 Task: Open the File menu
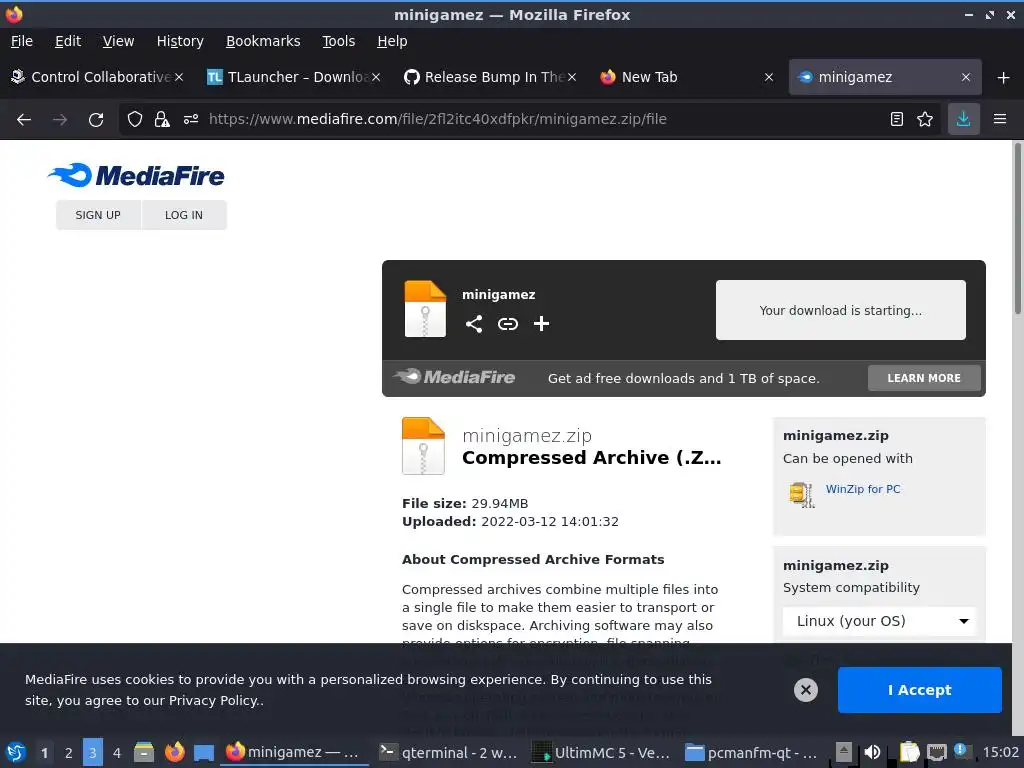[x=22, y=41]
